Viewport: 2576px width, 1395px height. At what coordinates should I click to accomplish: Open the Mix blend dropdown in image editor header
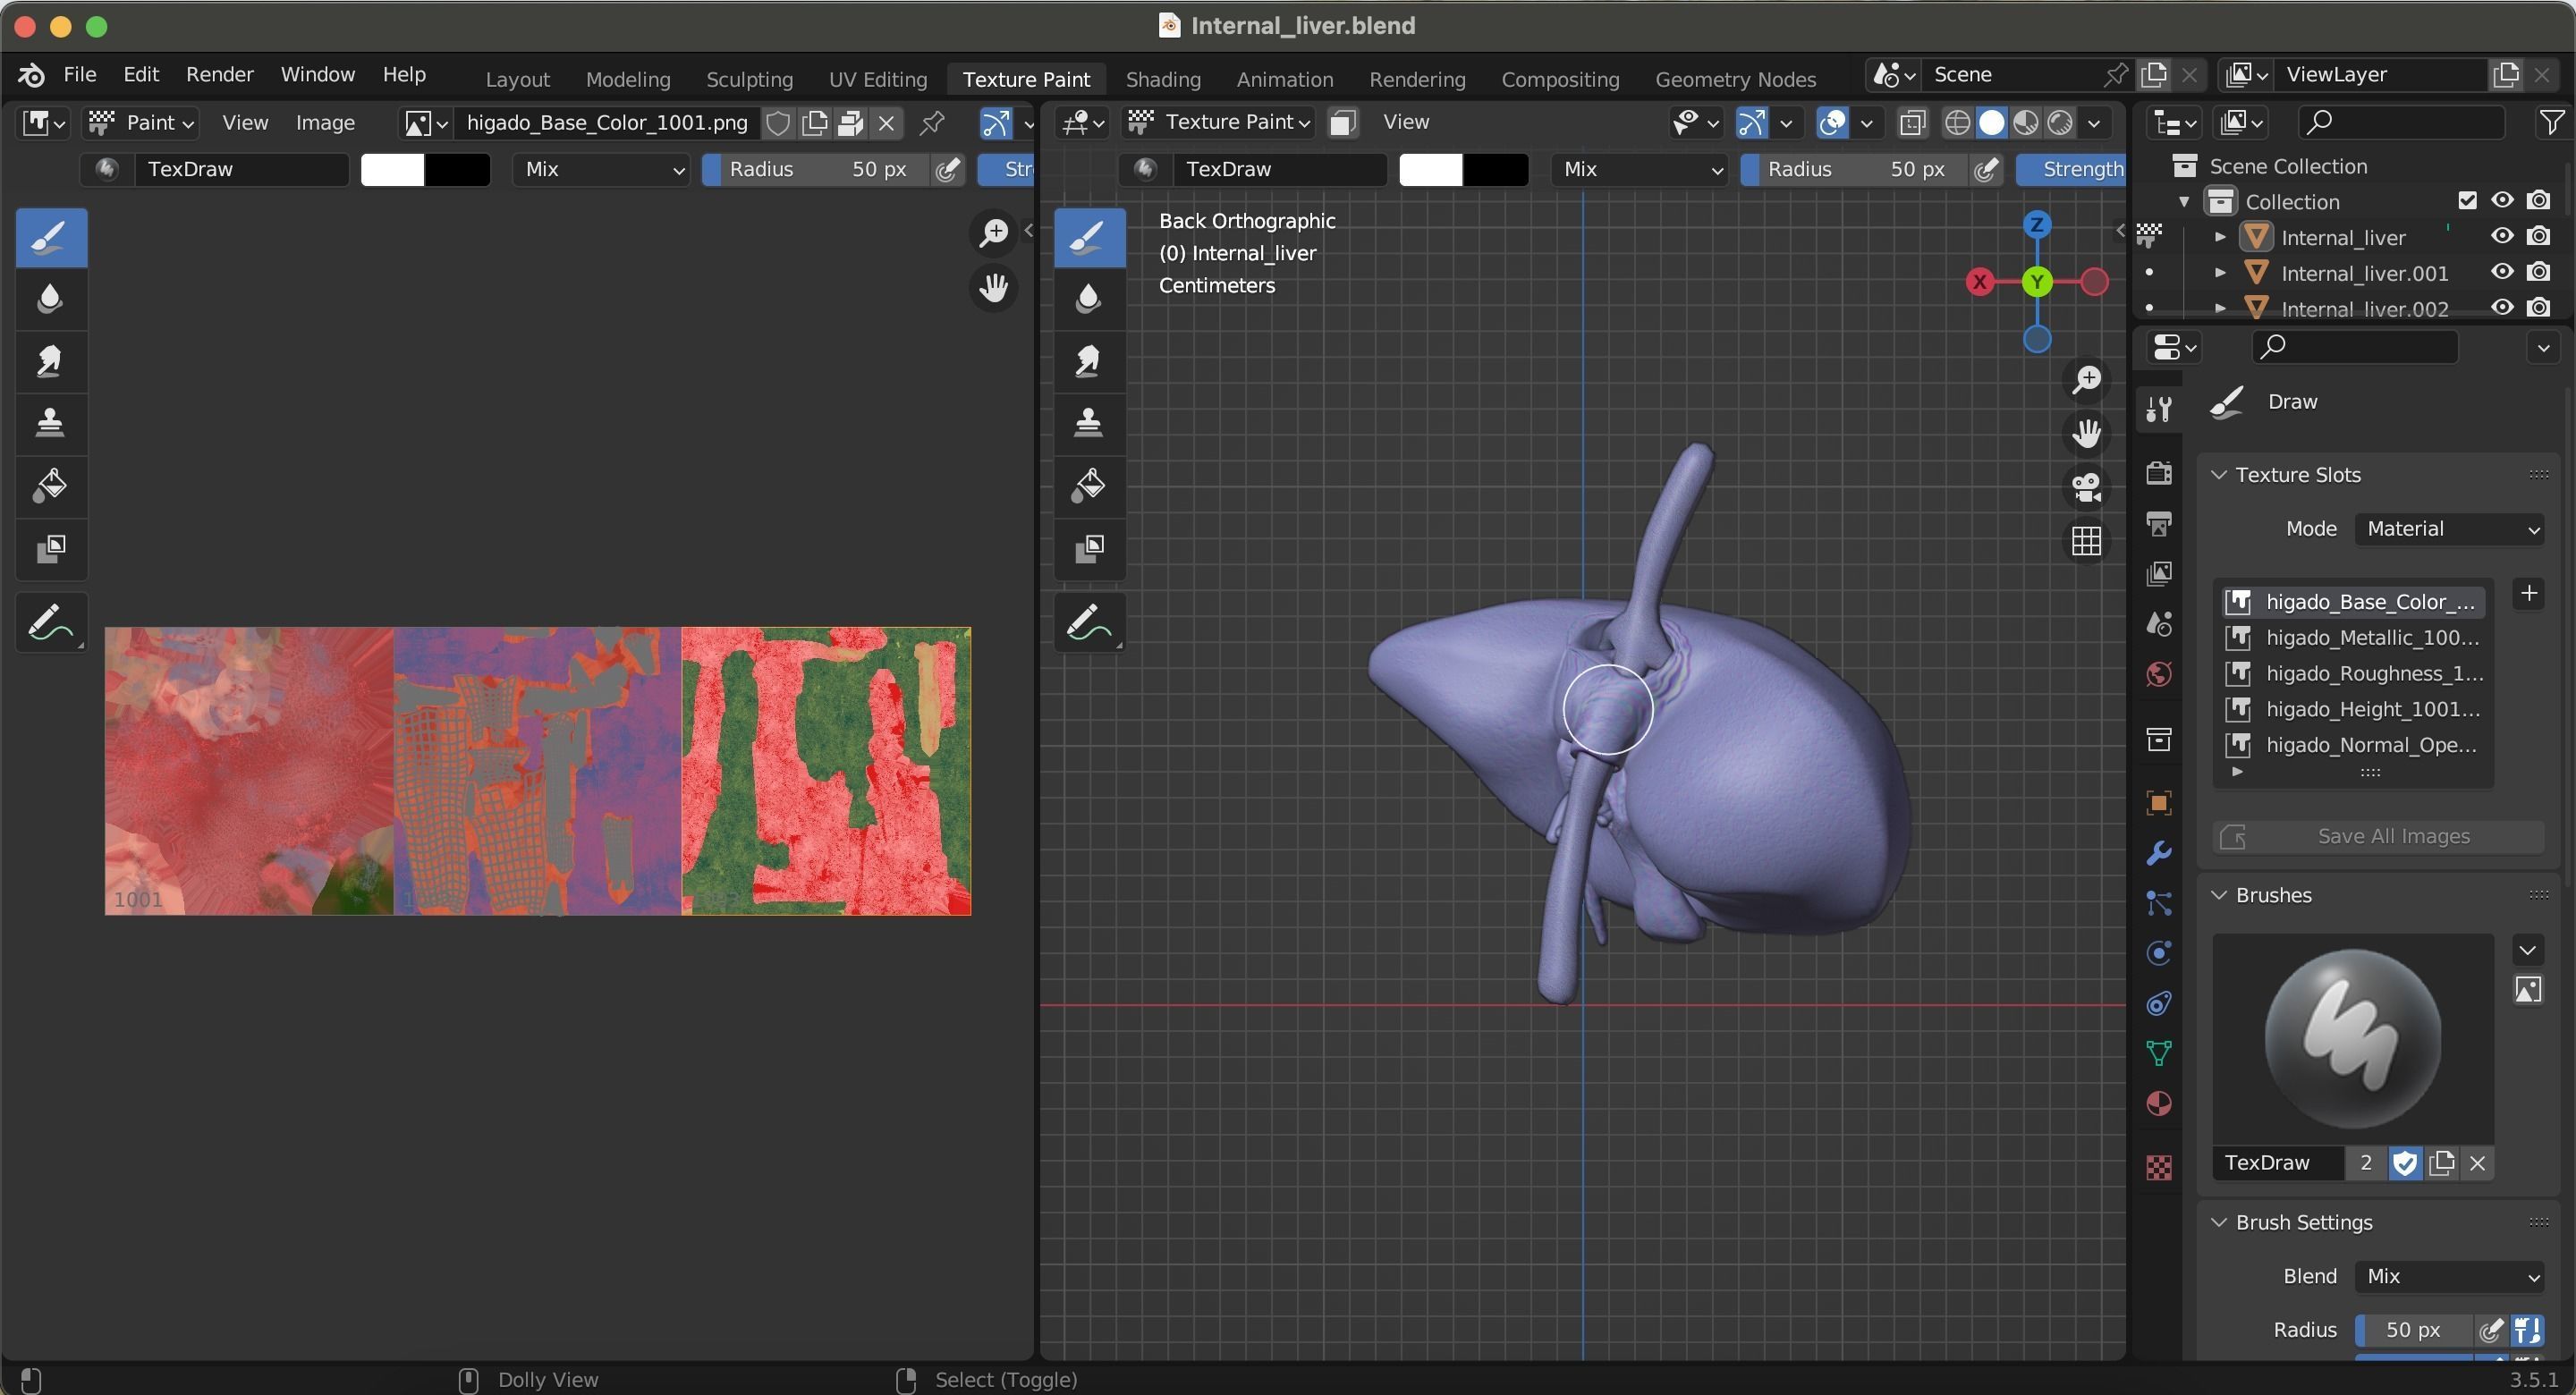point(603,169)
